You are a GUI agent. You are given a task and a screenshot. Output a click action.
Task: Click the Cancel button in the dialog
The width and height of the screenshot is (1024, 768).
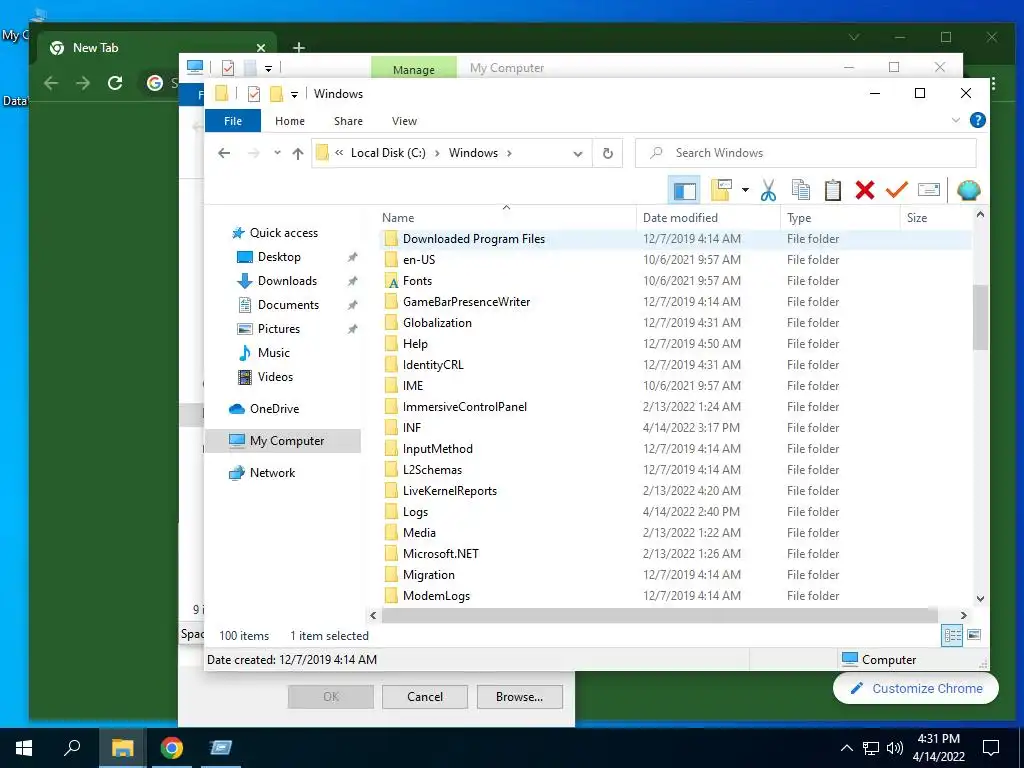(x=424, y=697)
